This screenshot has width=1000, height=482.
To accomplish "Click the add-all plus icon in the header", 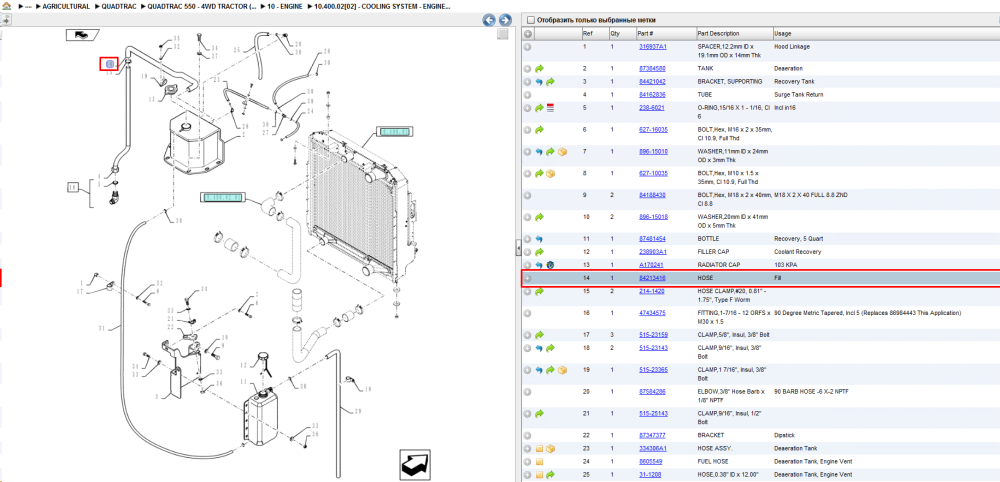I will (527, 33).
